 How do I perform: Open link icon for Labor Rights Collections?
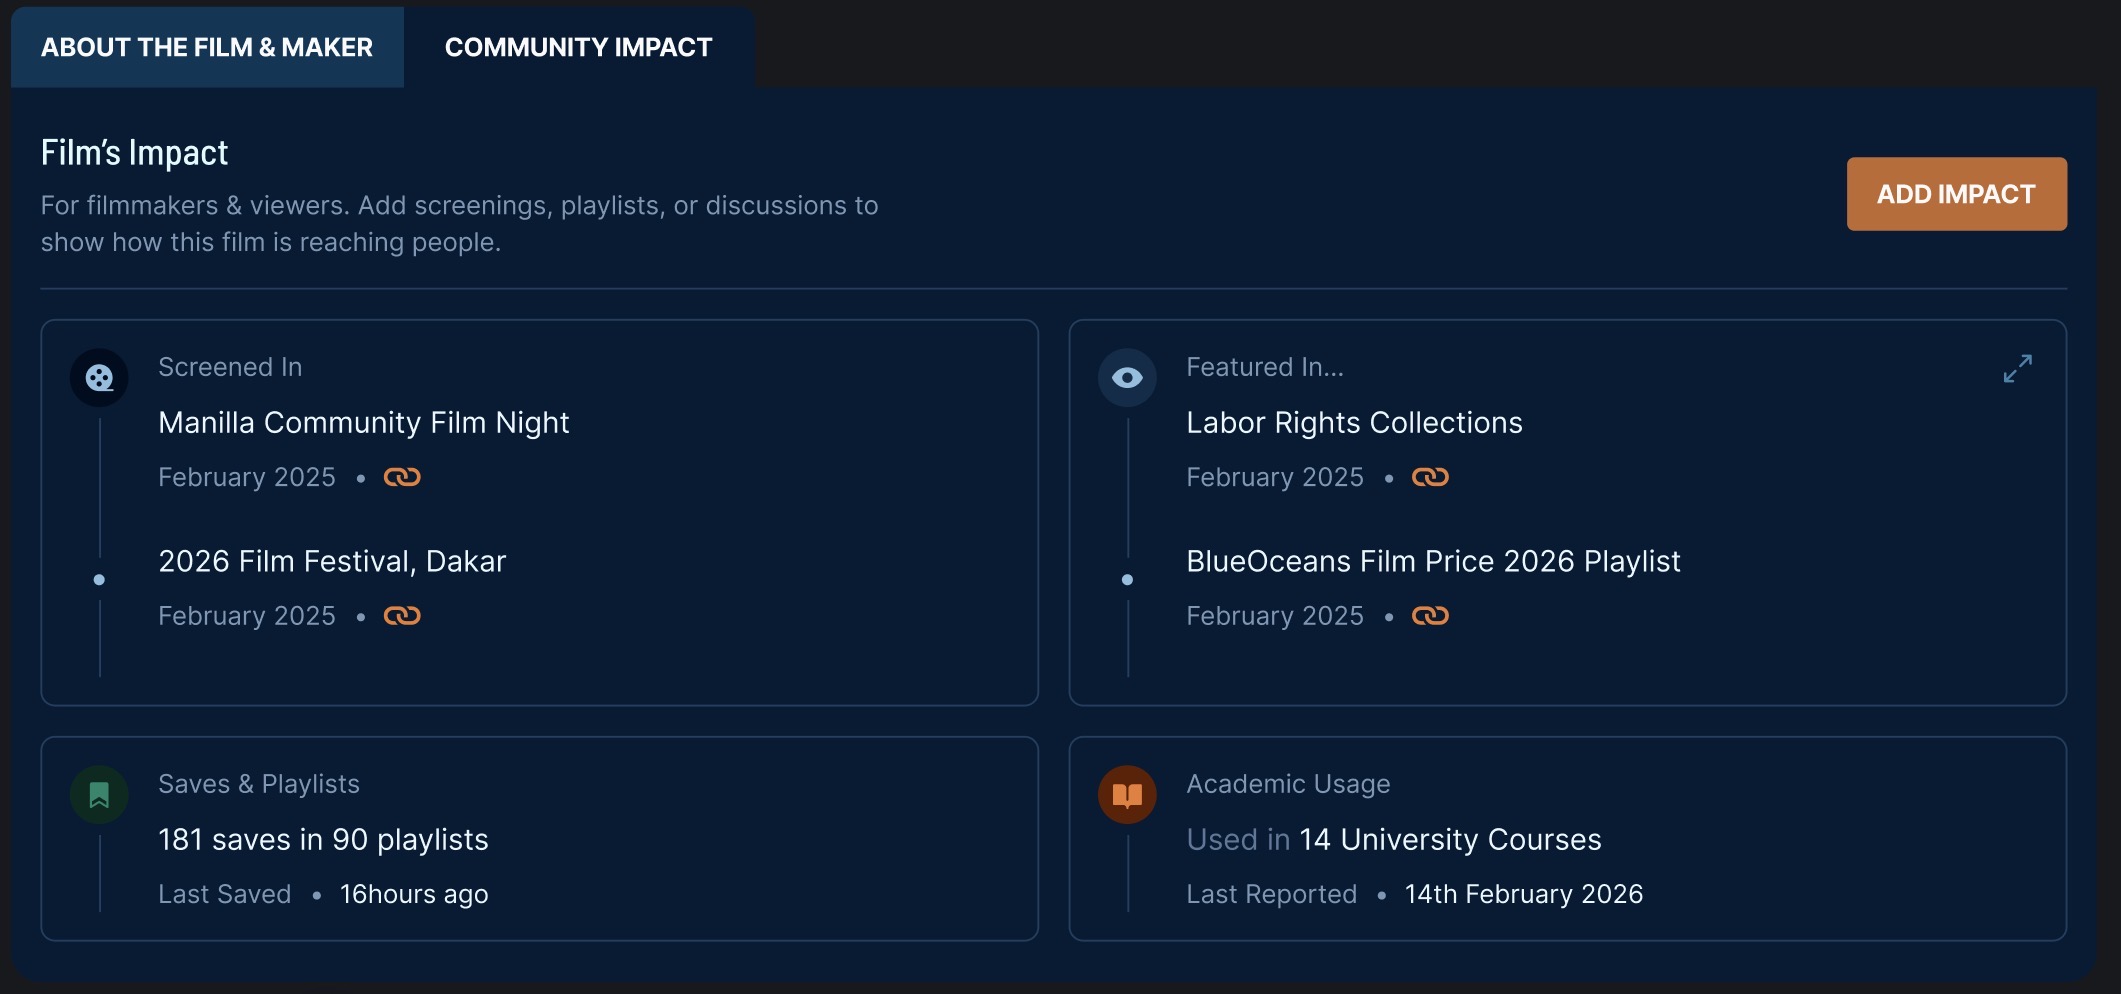pos(1430,477)
